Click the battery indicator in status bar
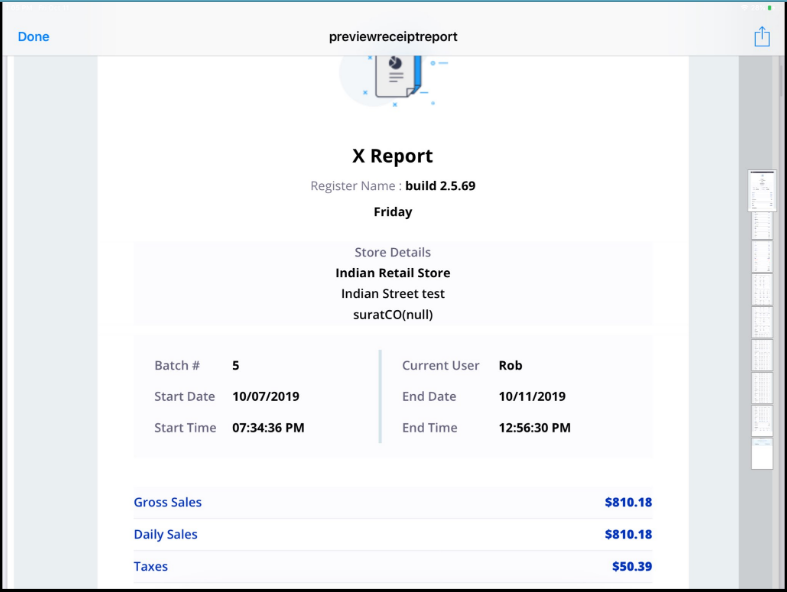The height and width of the screenshot is (592, 787). 768,8
